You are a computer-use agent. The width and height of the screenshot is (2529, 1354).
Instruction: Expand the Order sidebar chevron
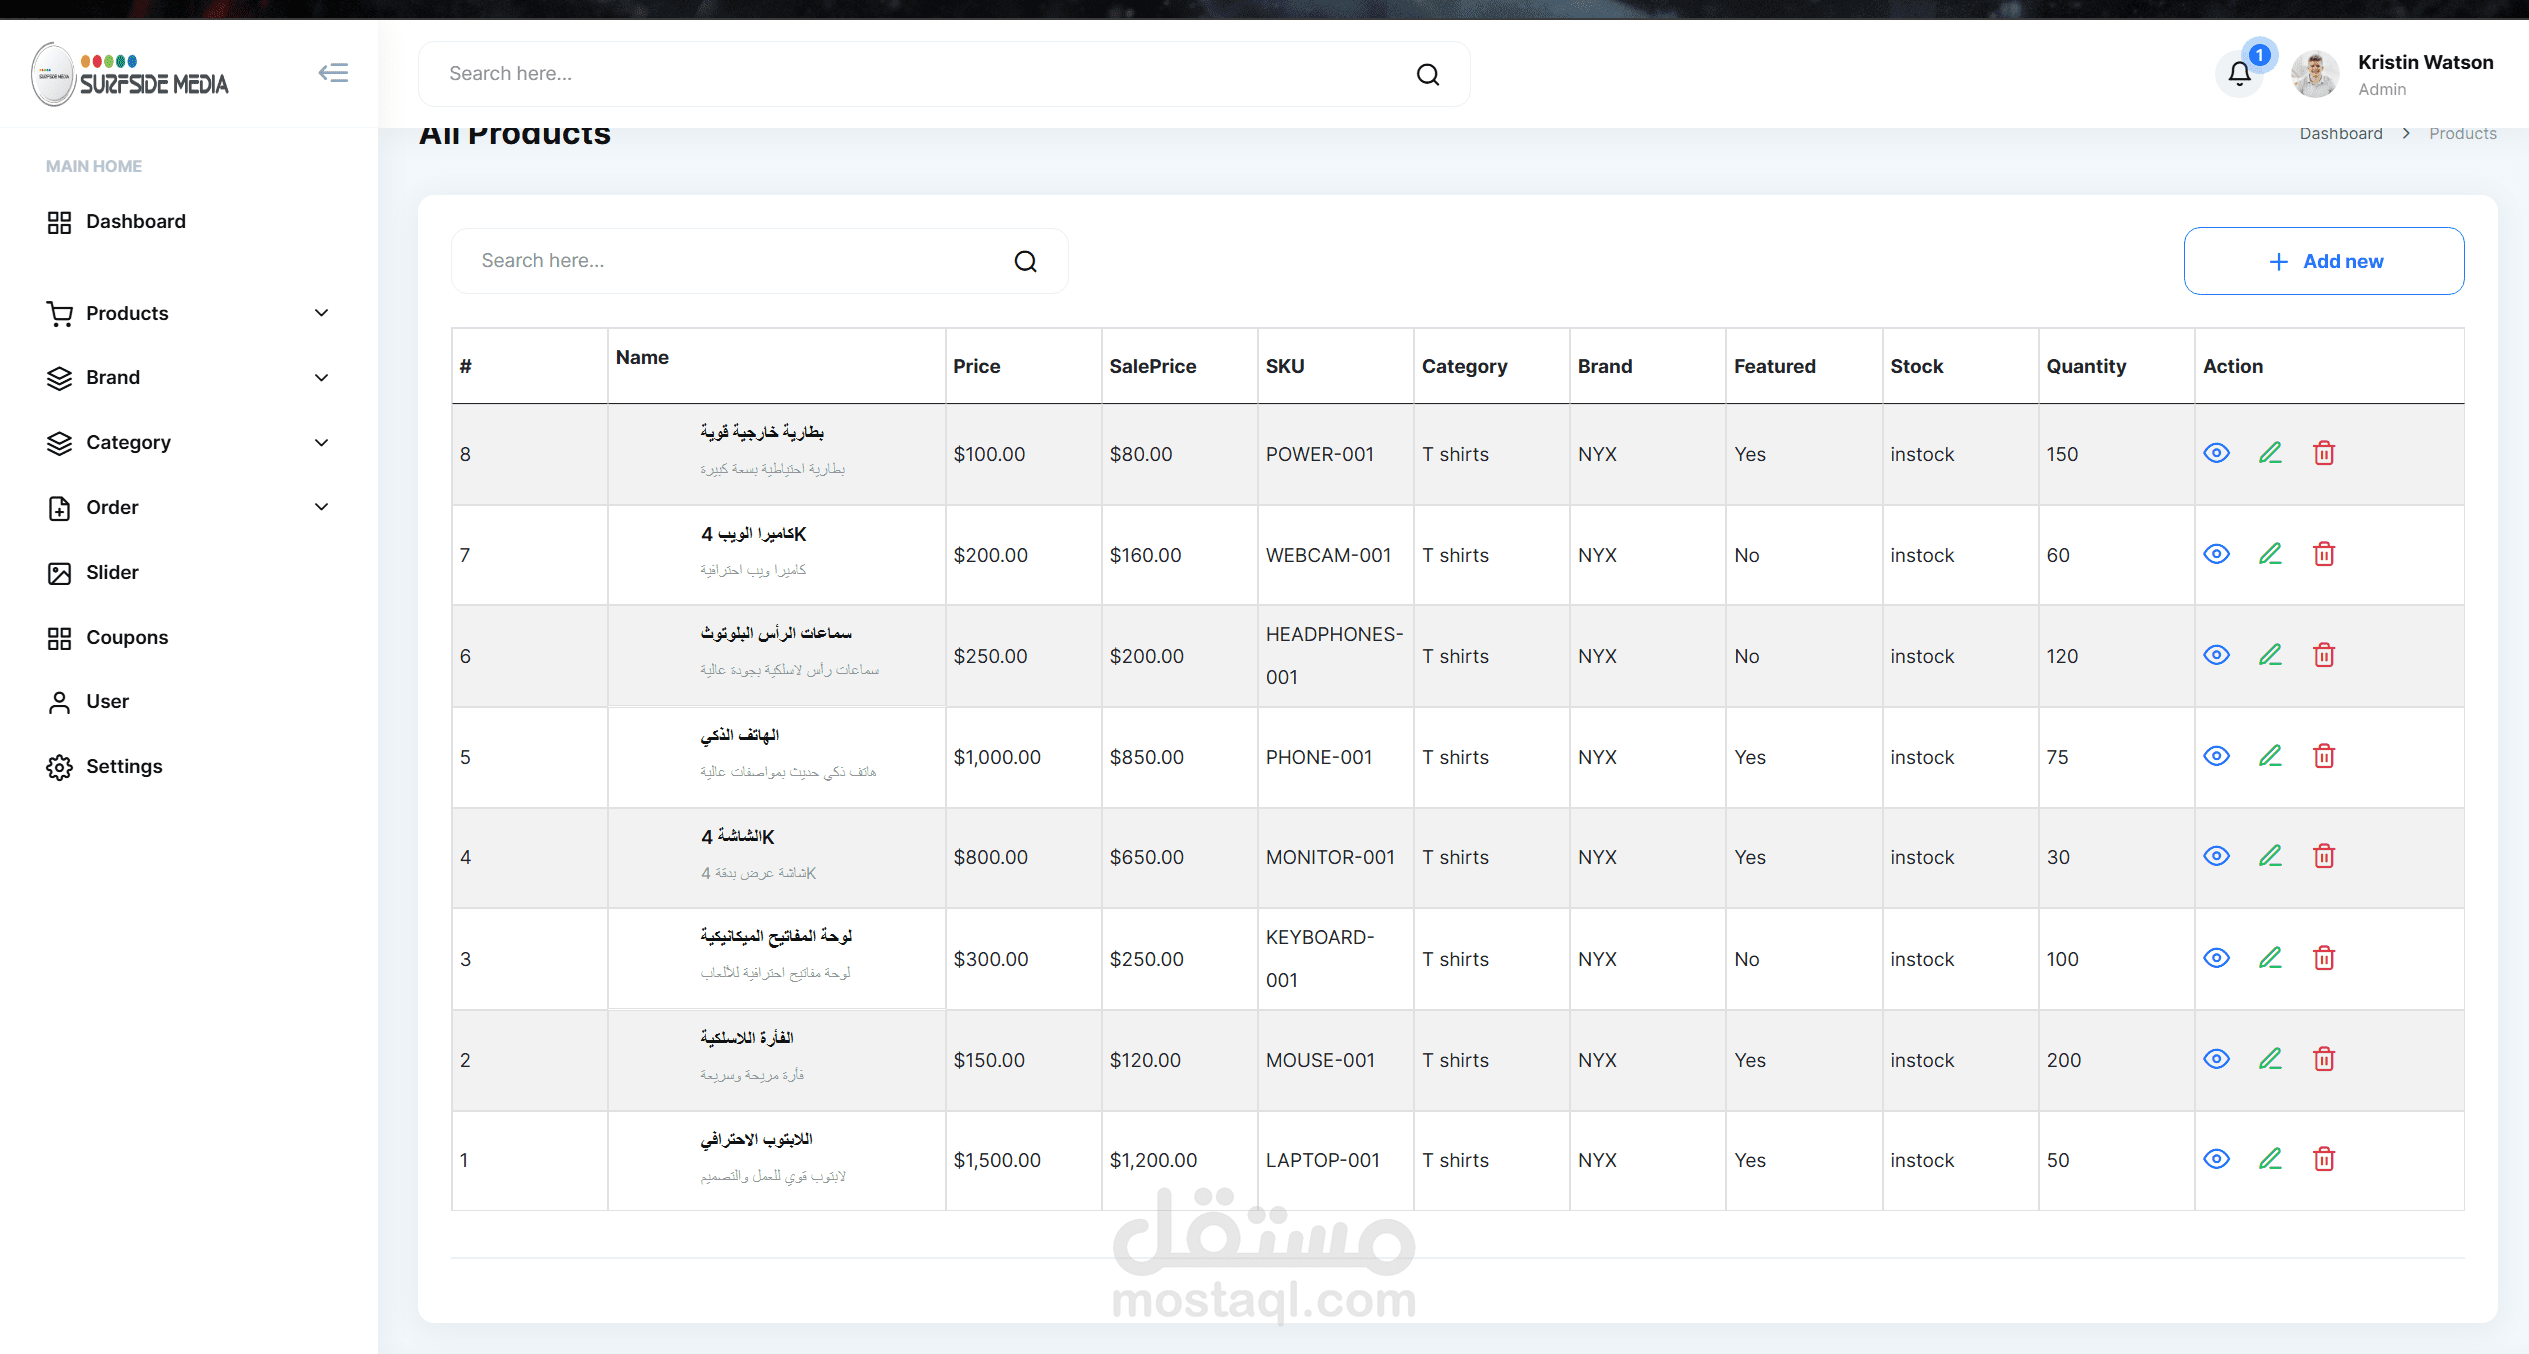tap(321, 507)
